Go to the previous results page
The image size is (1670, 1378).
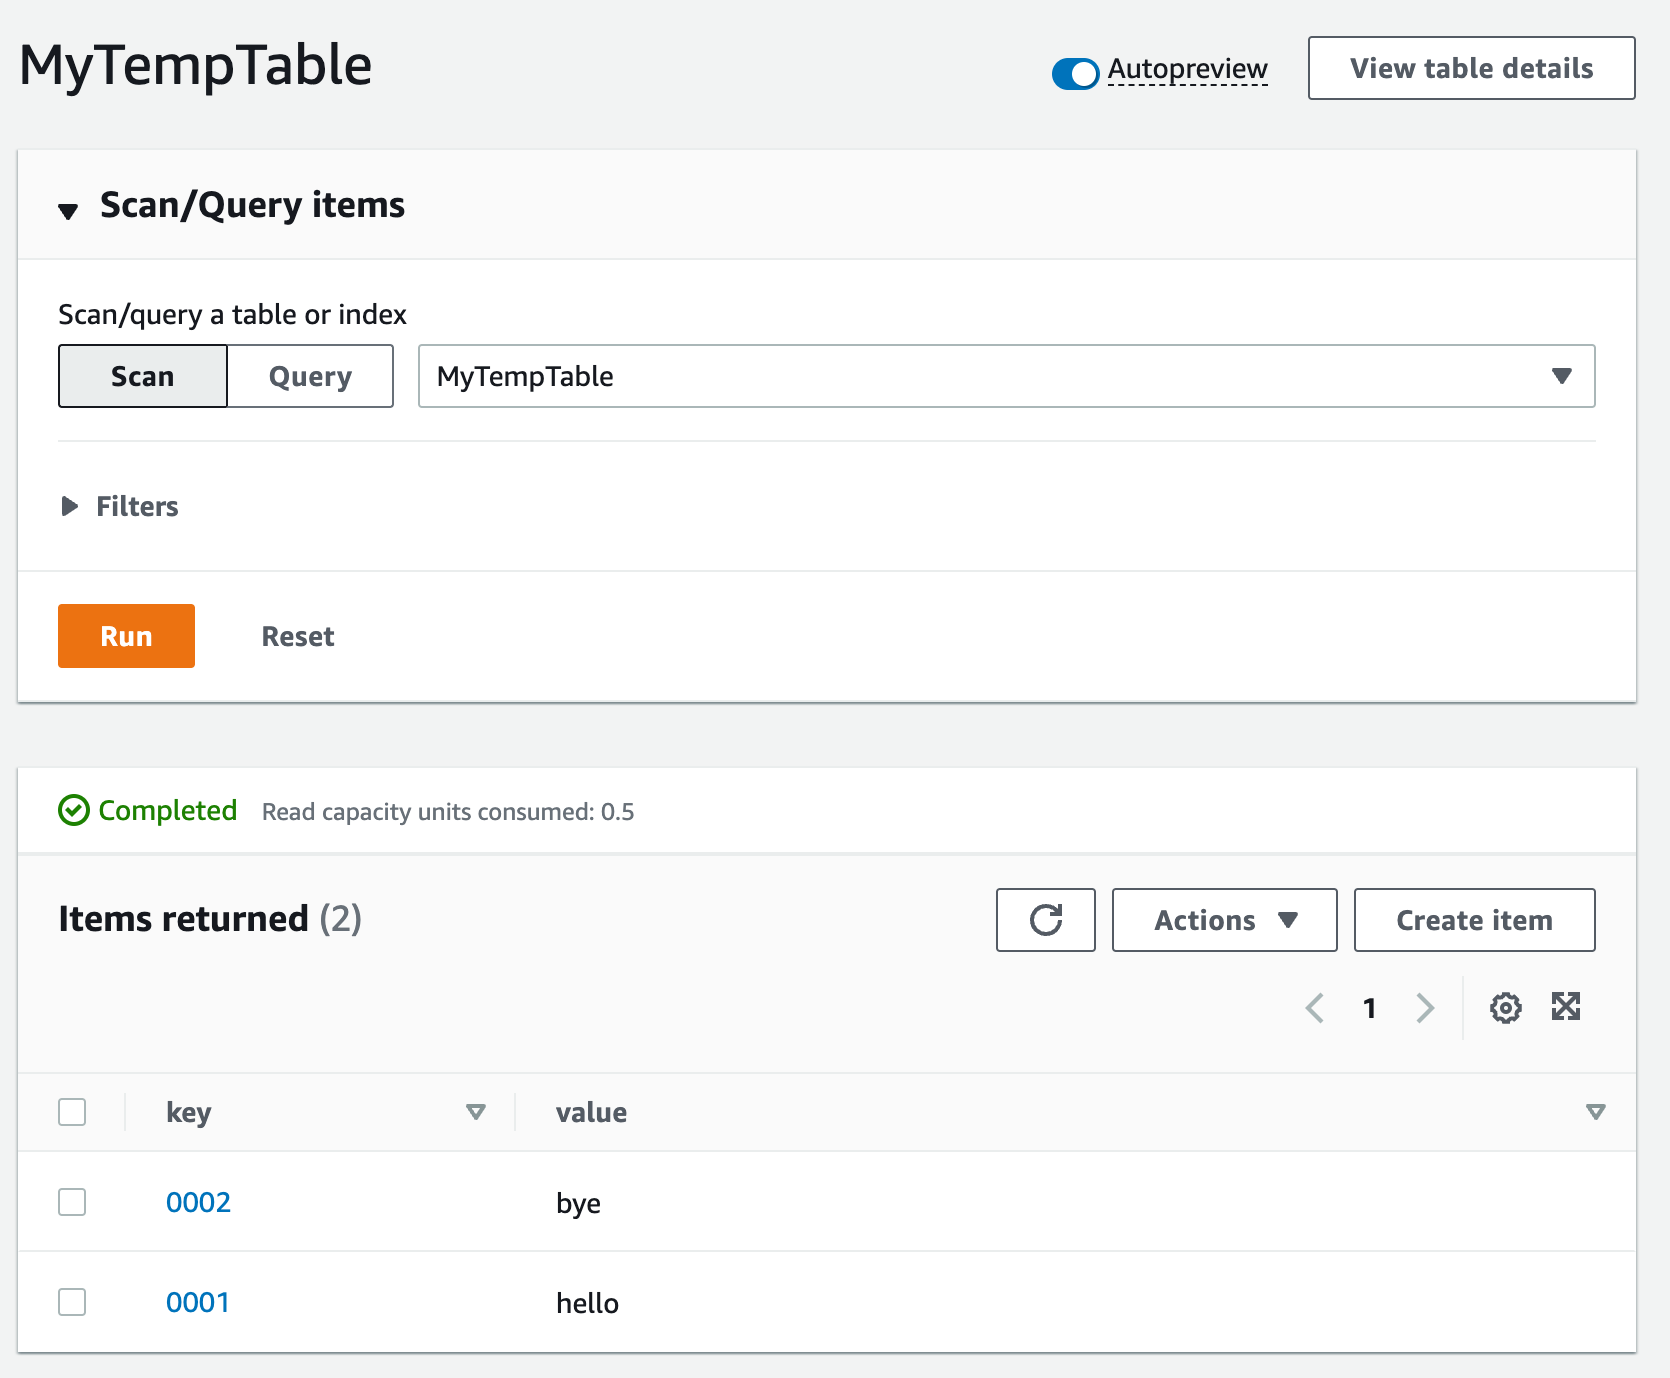click(1314, 1008)
